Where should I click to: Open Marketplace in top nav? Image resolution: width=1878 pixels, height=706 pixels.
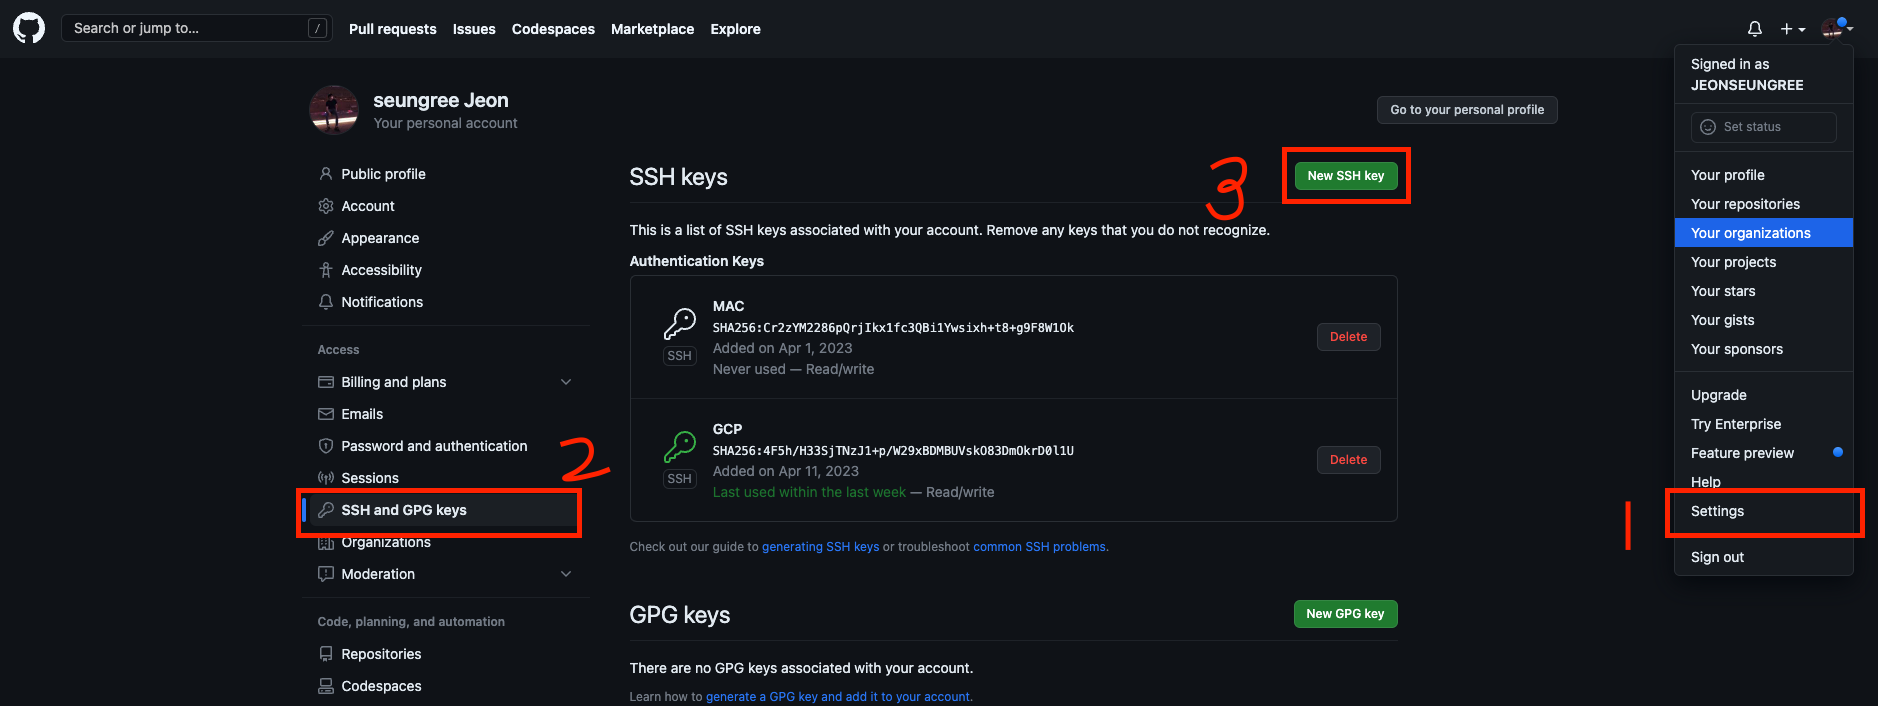coord(653,29)
